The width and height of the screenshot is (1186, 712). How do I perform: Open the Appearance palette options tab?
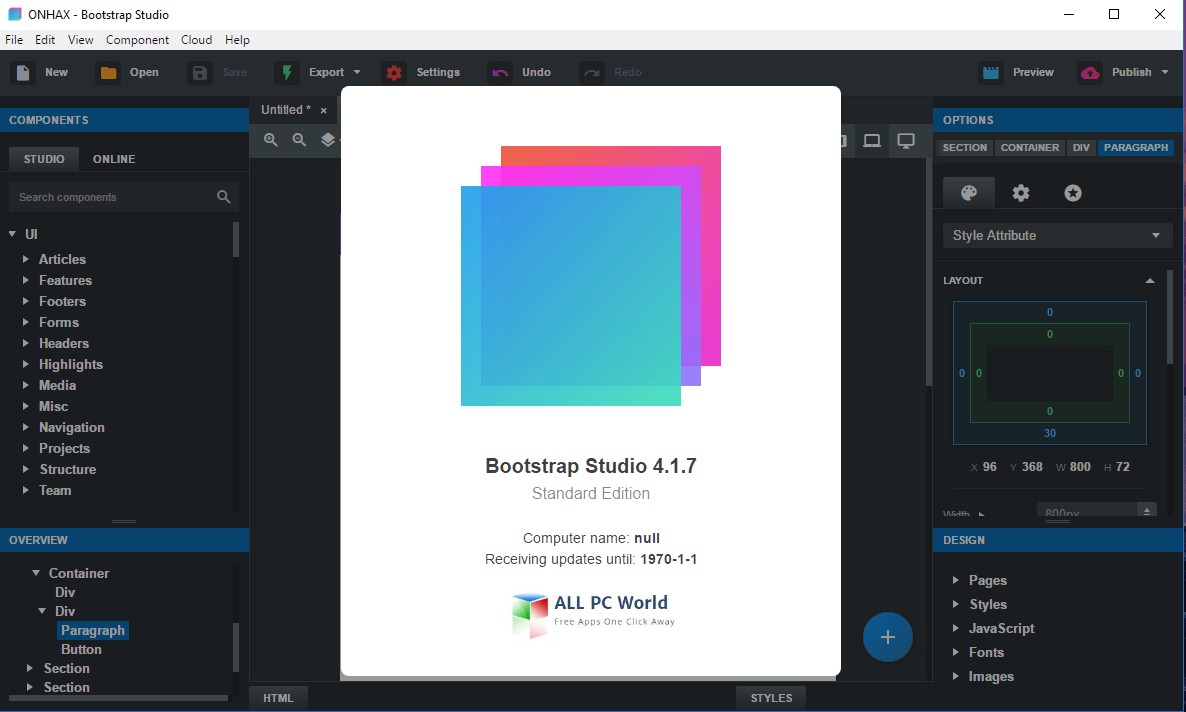969,193
